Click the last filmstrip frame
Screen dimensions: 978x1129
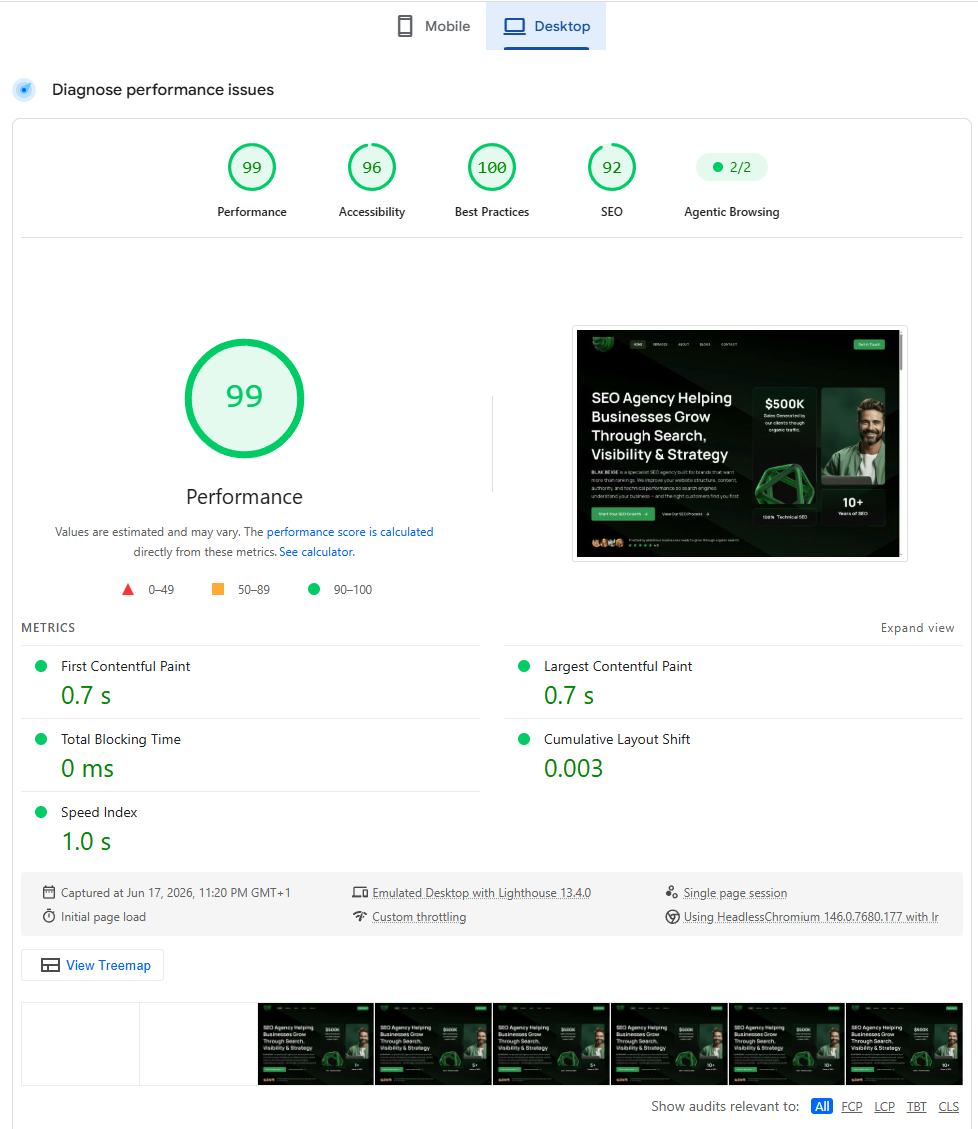pos(905,1044)
